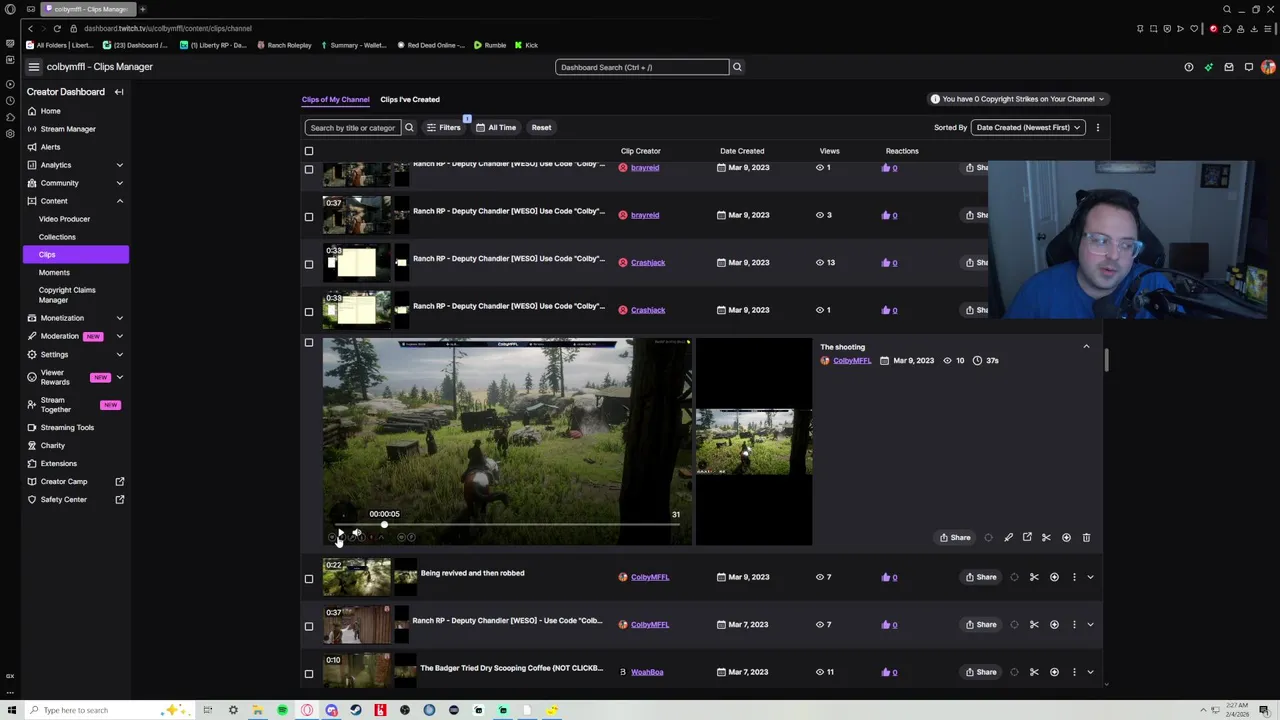This screenshot has width=1280, height=720.
Task: Expand the Being revived and then robbed row
Action: pos(1090,577)
